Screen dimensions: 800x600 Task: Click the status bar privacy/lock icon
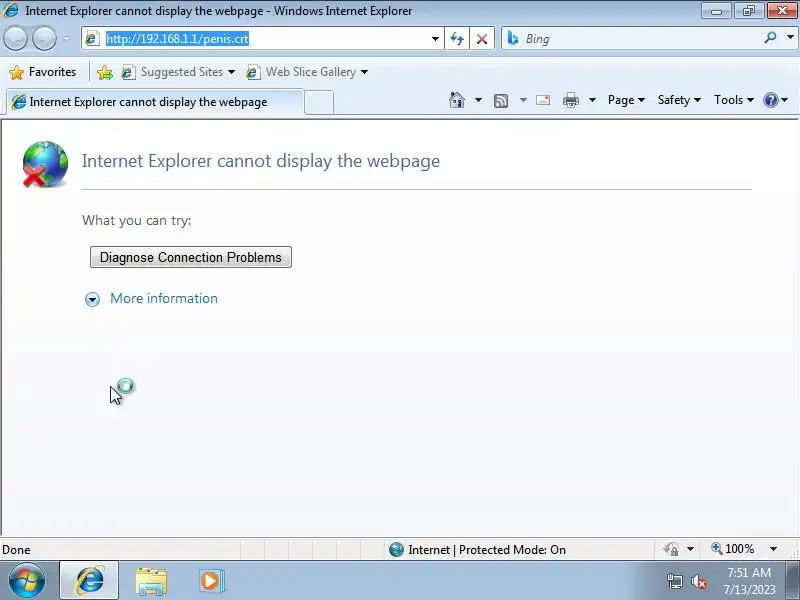point(671,549)
